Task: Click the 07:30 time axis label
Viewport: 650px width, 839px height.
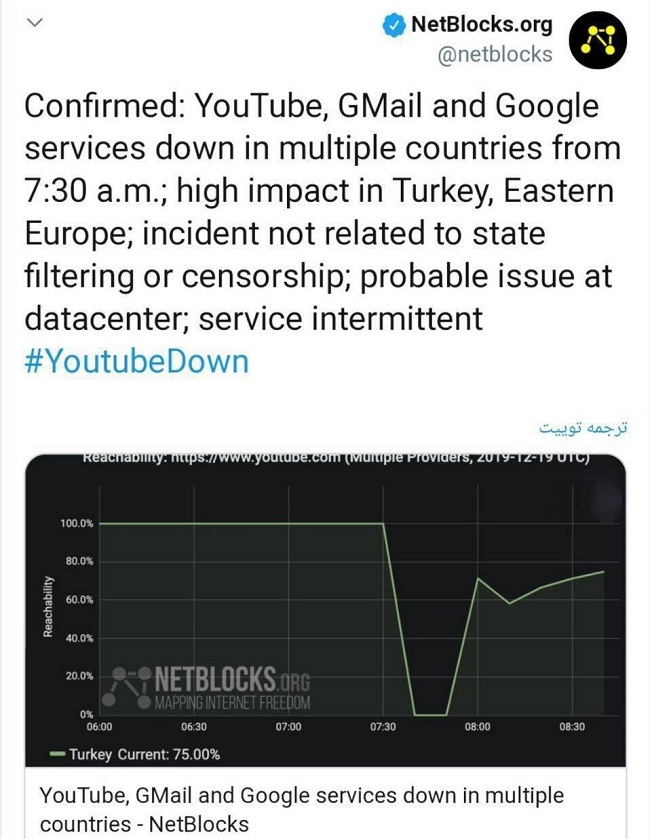Action: tap(383, 727)
